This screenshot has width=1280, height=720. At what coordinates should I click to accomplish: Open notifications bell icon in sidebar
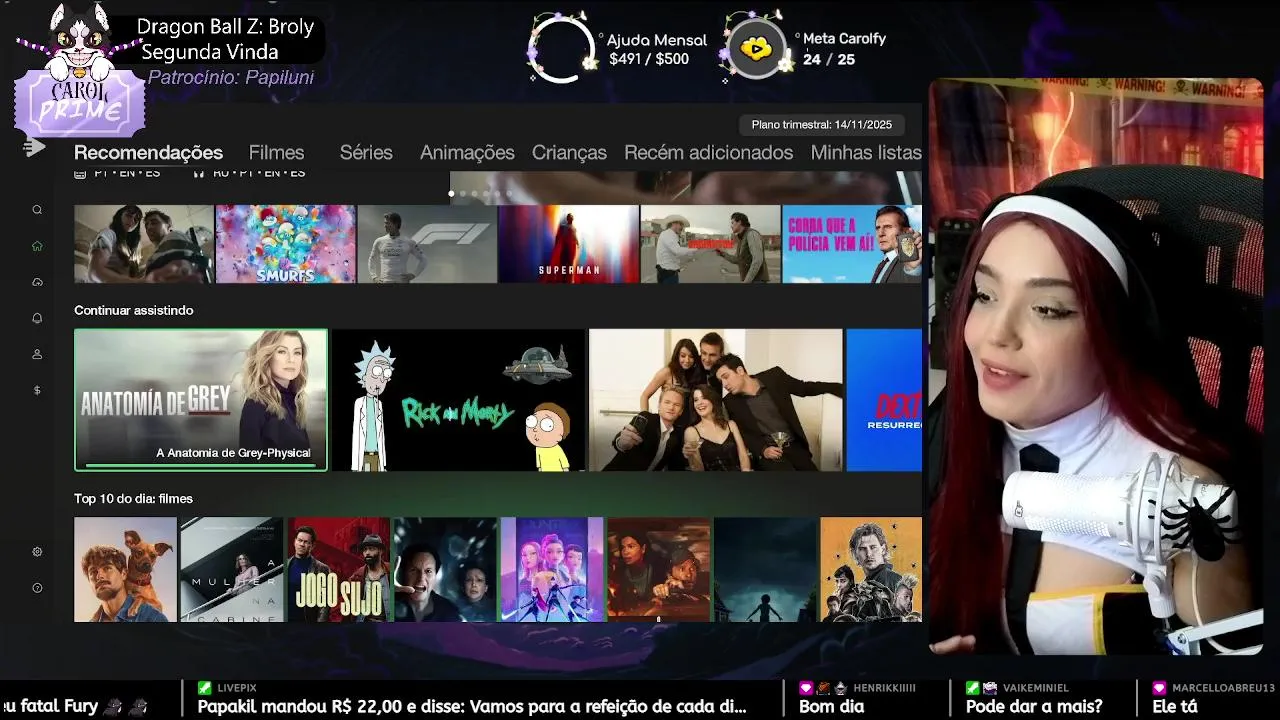click(37, 318)
